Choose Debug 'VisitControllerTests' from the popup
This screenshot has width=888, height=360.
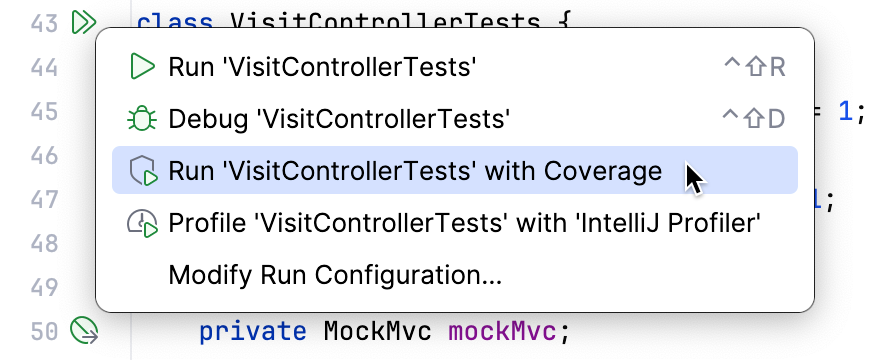(x=455, y=119)
